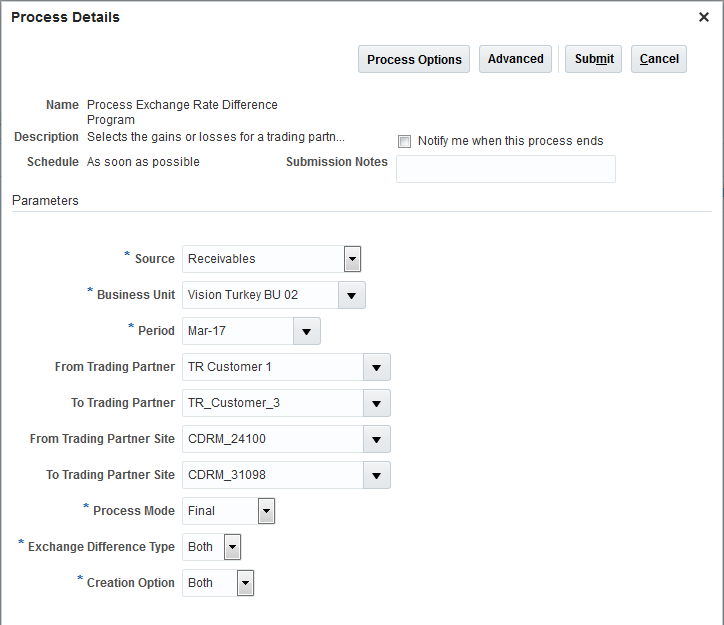Open To Trading Partner dropdown arrow

[x=376, y=403]
